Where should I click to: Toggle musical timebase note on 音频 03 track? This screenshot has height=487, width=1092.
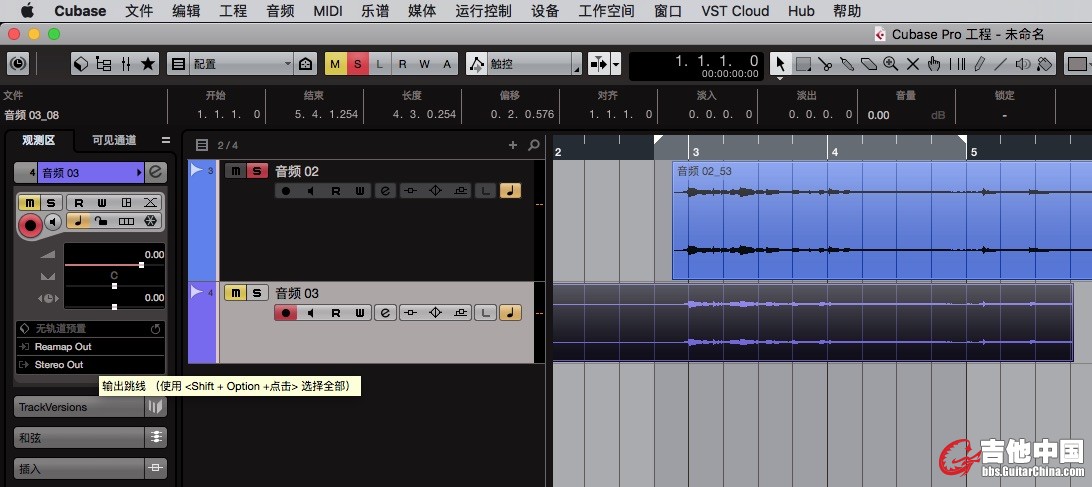[510, 313]
